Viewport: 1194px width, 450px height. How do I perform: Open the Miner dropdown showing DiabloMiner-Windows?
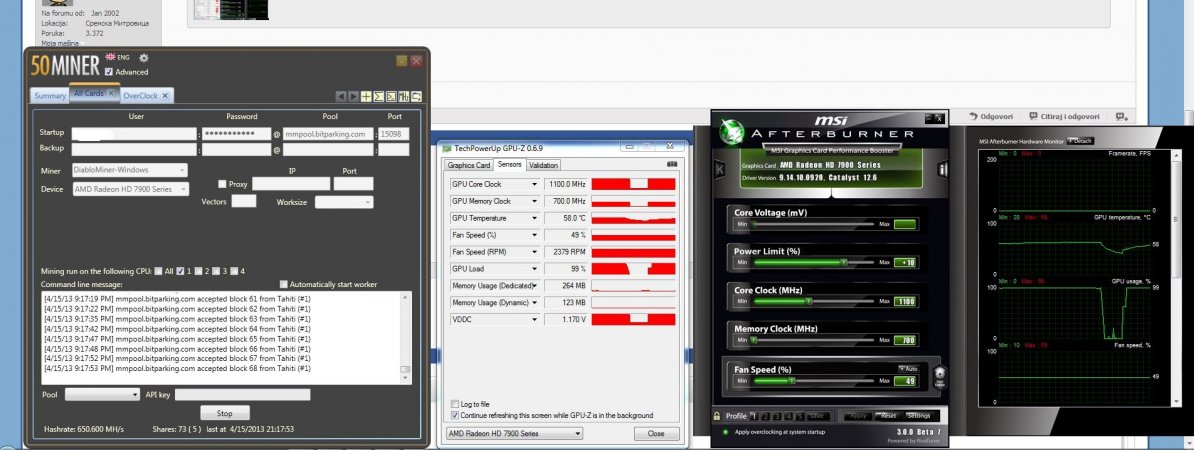[x=130, y=171]
